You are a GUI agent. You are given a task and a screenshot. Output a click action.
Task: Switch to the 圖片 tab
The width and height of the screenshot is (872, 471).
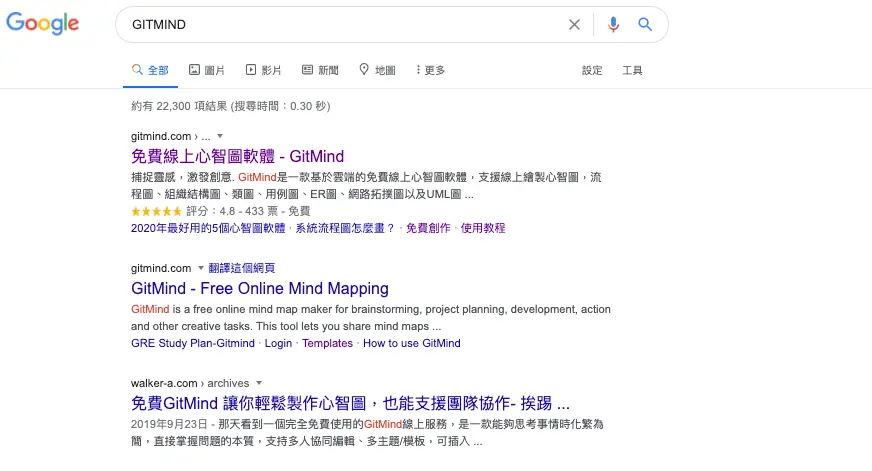207,70
